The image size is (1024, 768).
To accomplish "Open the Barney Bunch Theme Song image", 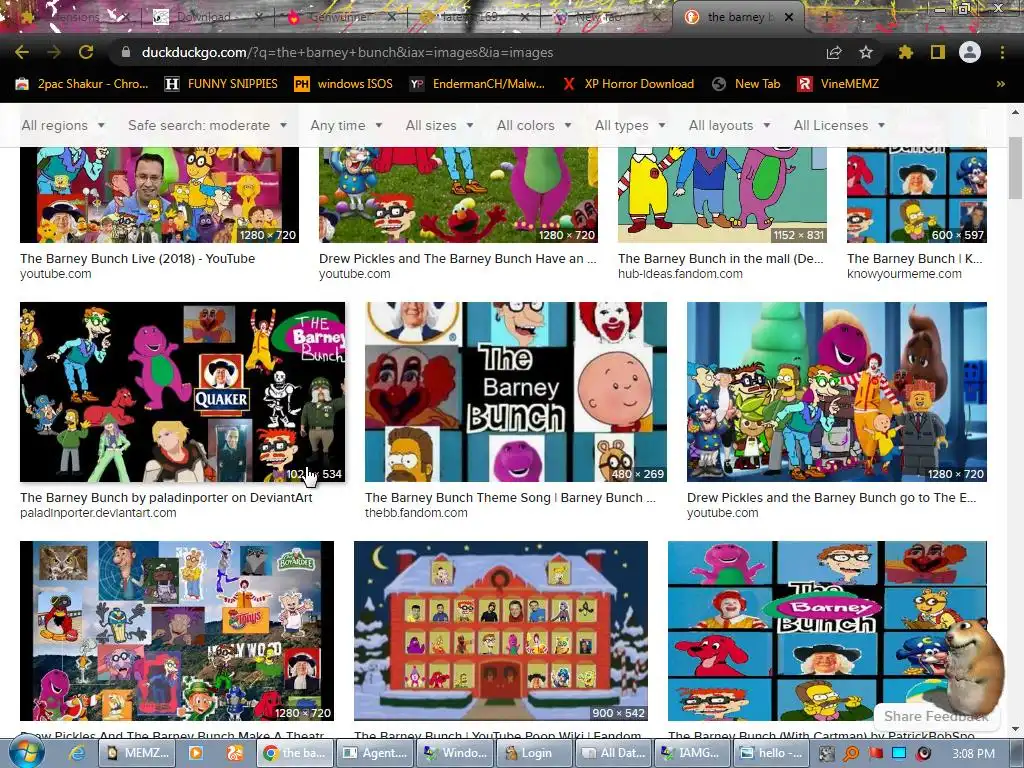I will [x=516, y=392].
